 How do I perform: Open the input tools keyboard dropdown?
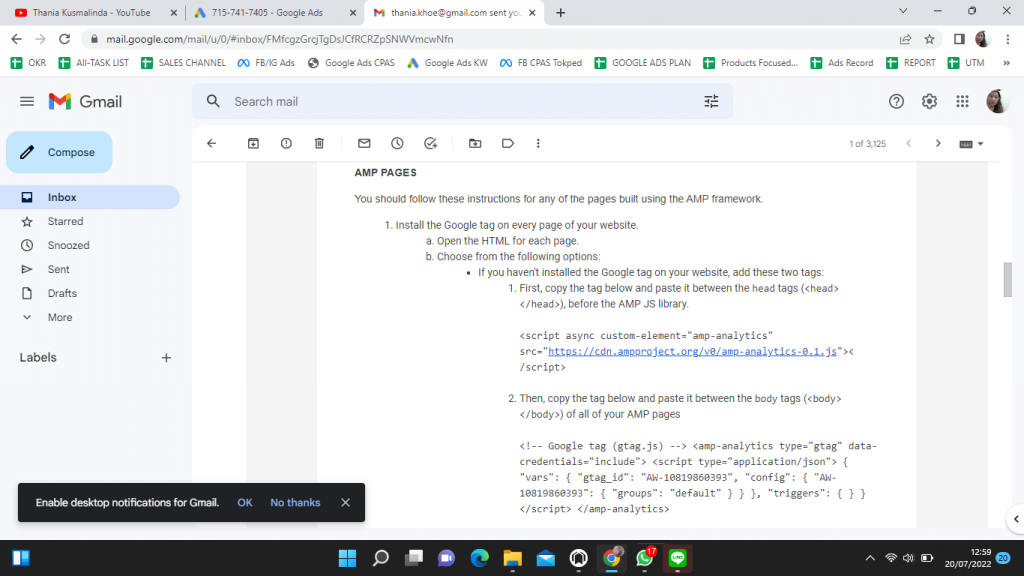[x=971, y=144]
